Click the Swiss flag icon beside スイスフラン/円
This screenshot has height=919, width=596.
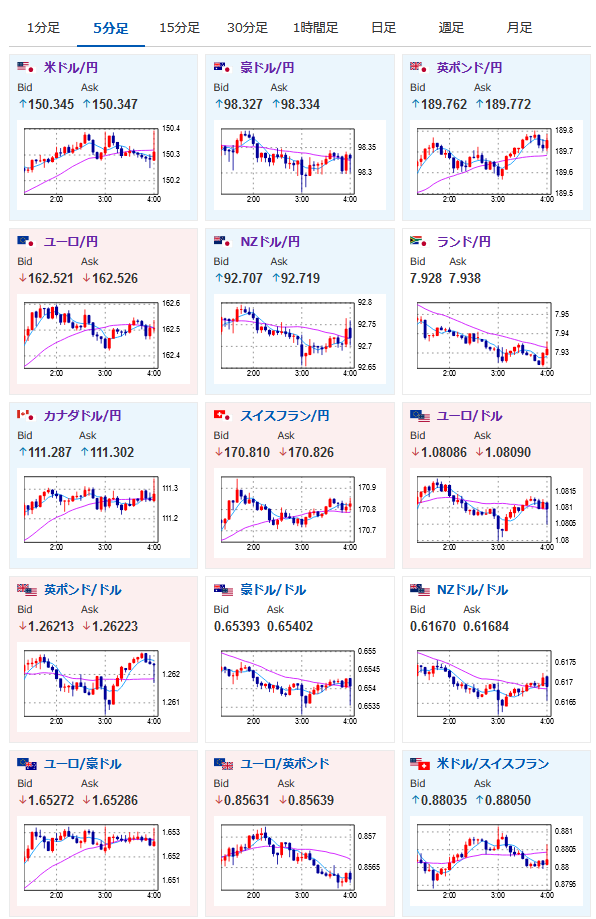222,415
